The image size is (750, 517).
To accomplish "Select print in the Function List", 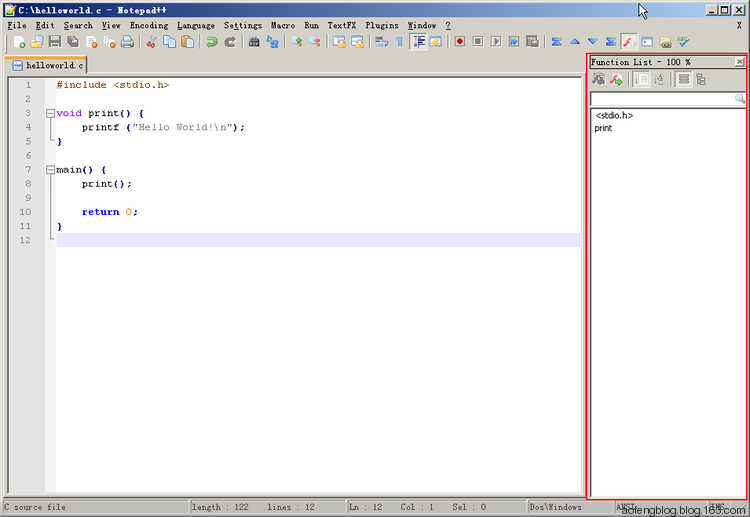I will 603,128.
